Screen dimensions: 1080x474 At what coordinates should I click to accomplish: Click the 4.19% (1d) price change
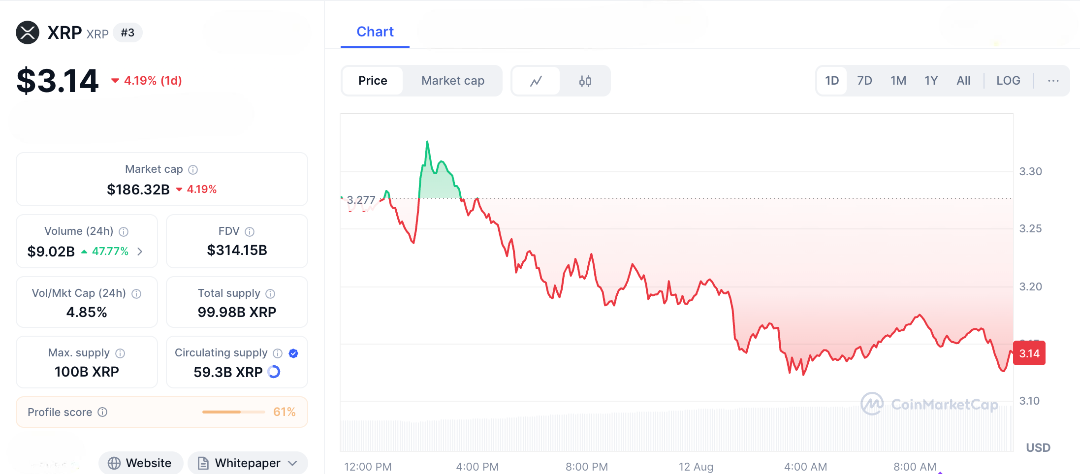point(147,81)
